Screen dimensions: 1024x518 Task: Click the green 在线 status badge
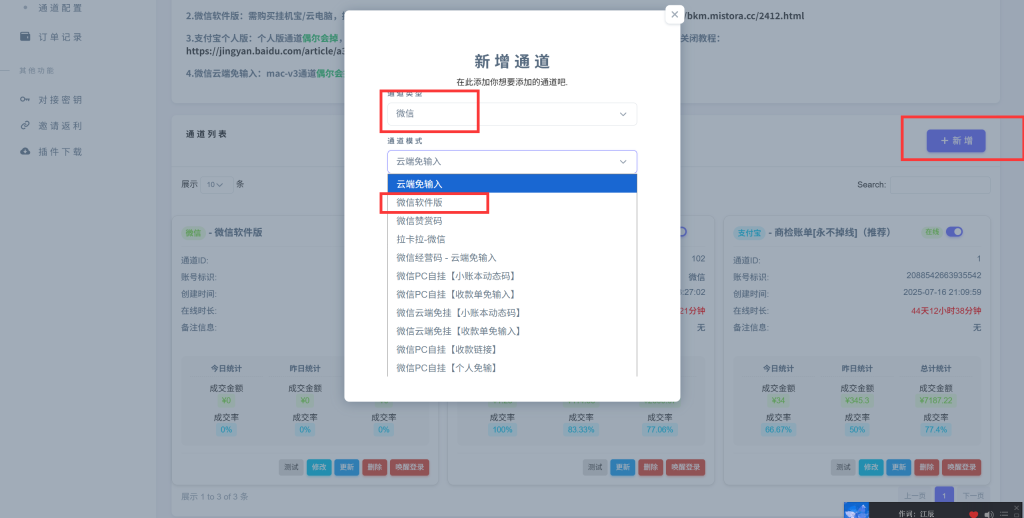click(x=931, y=232)
